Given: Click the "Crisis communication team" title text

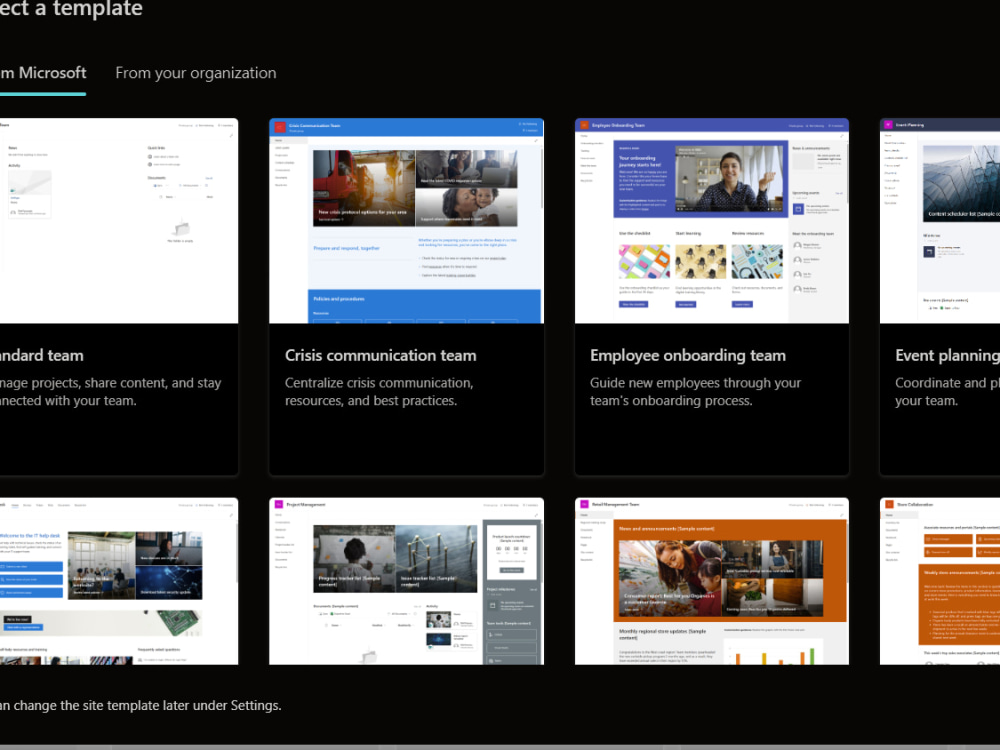Looking at the screenshot, I should click(380, 355).
